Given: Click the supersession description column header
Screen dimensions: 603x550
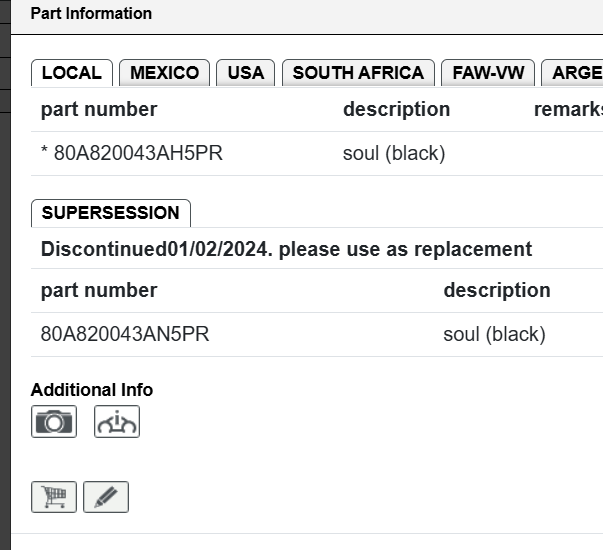Looking at the screenshot, I should (497, 290).
